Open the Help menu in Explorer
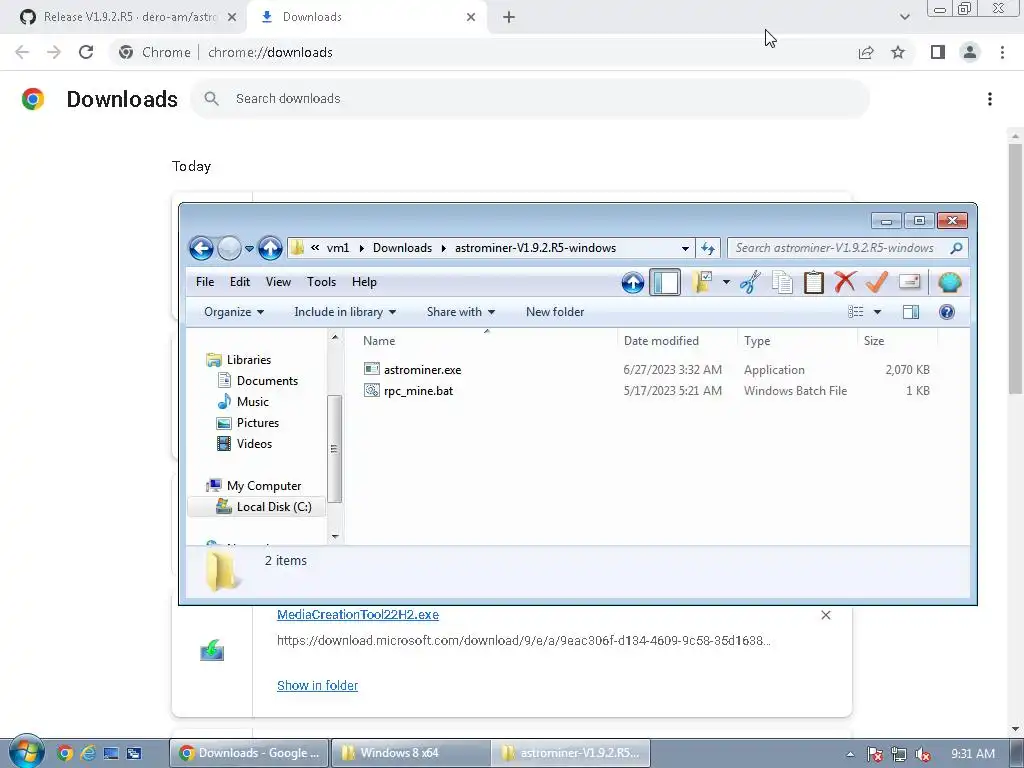The width and height of the screenshot is (1024, 768). (x=364, y=282)
